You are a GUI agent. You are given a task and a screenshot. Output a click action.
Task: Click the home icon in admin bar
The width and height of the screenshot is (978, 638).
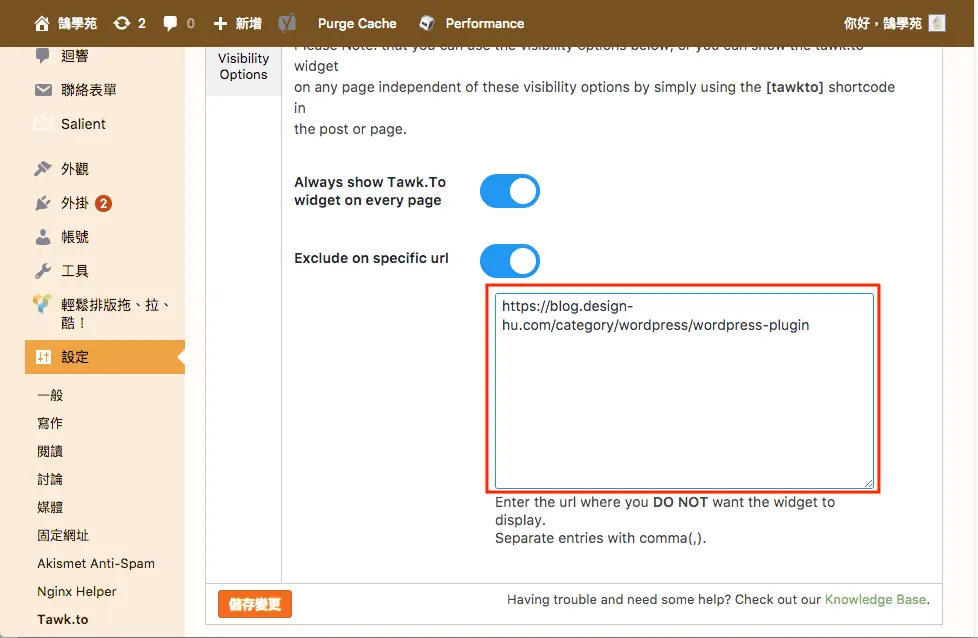coord(42,24)
